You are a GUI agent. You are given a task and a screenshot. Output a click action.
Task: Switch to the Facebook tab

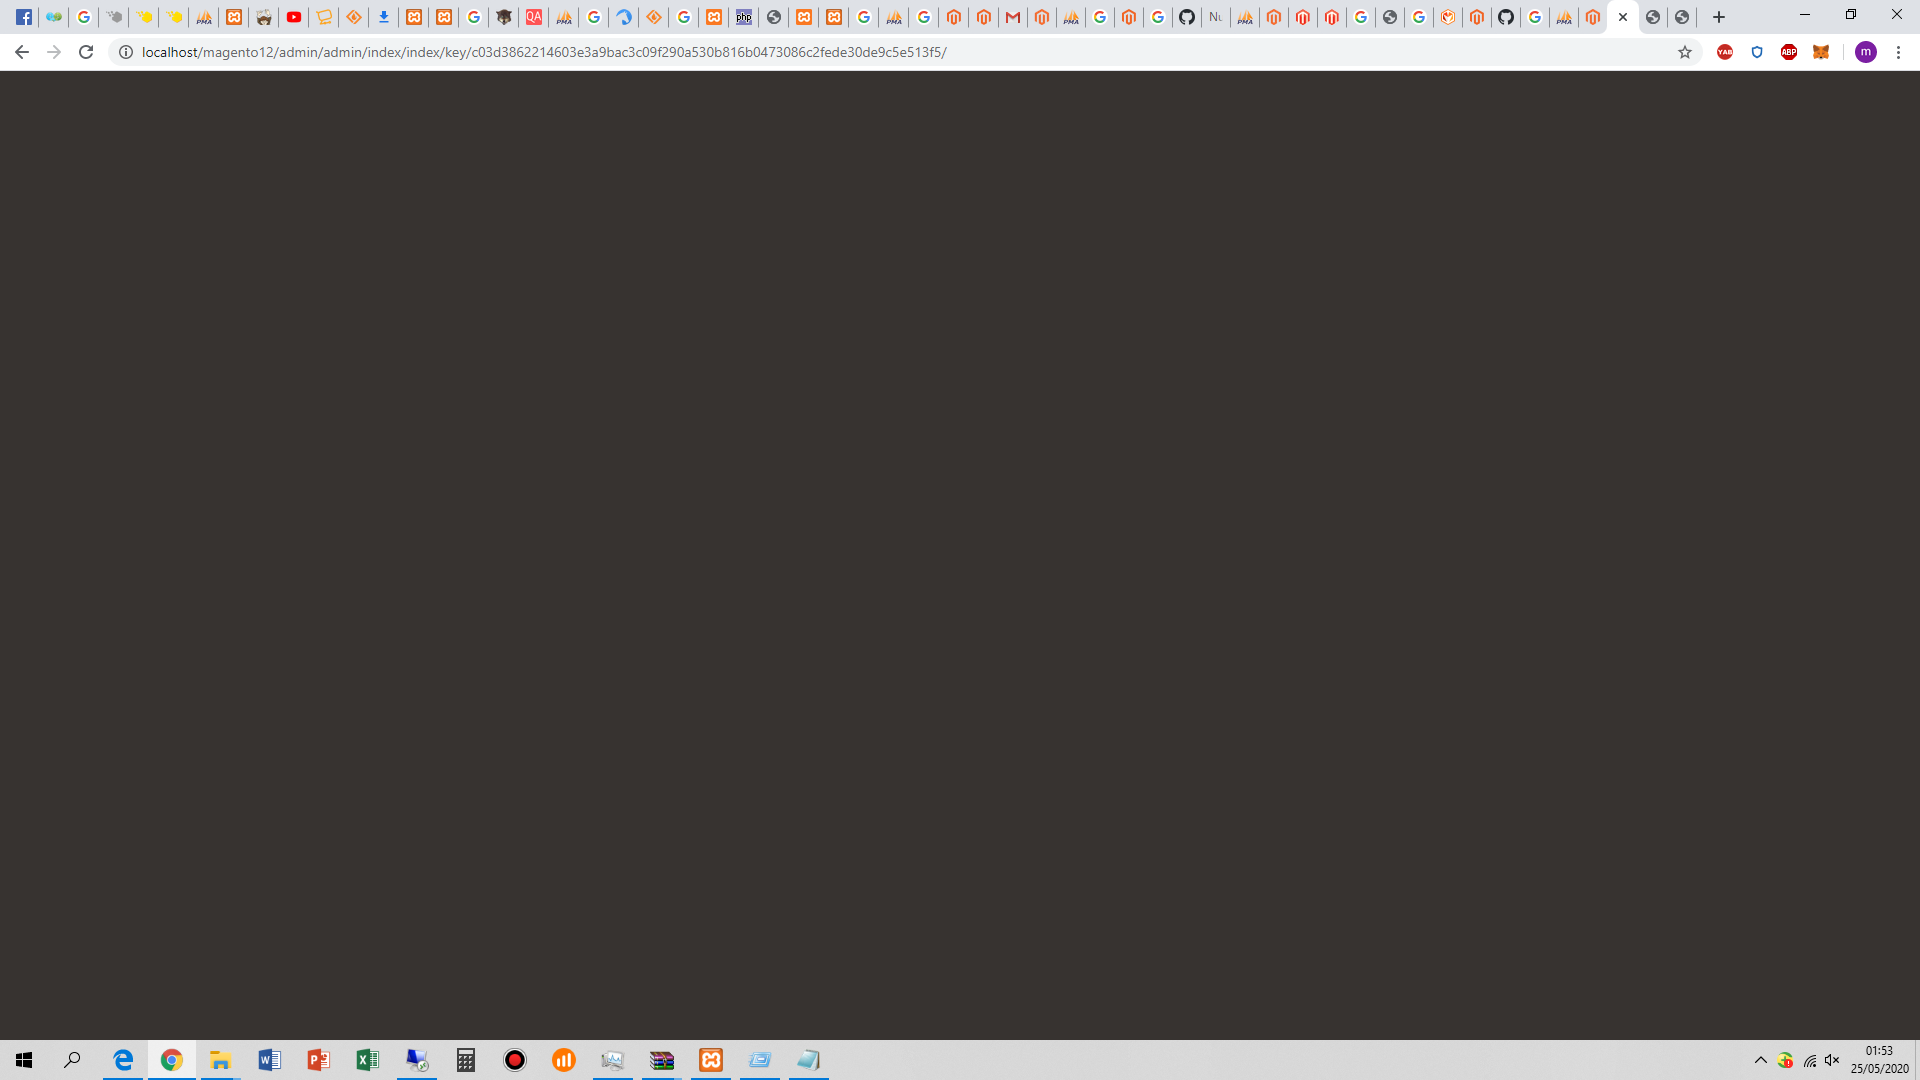(24, 17)
